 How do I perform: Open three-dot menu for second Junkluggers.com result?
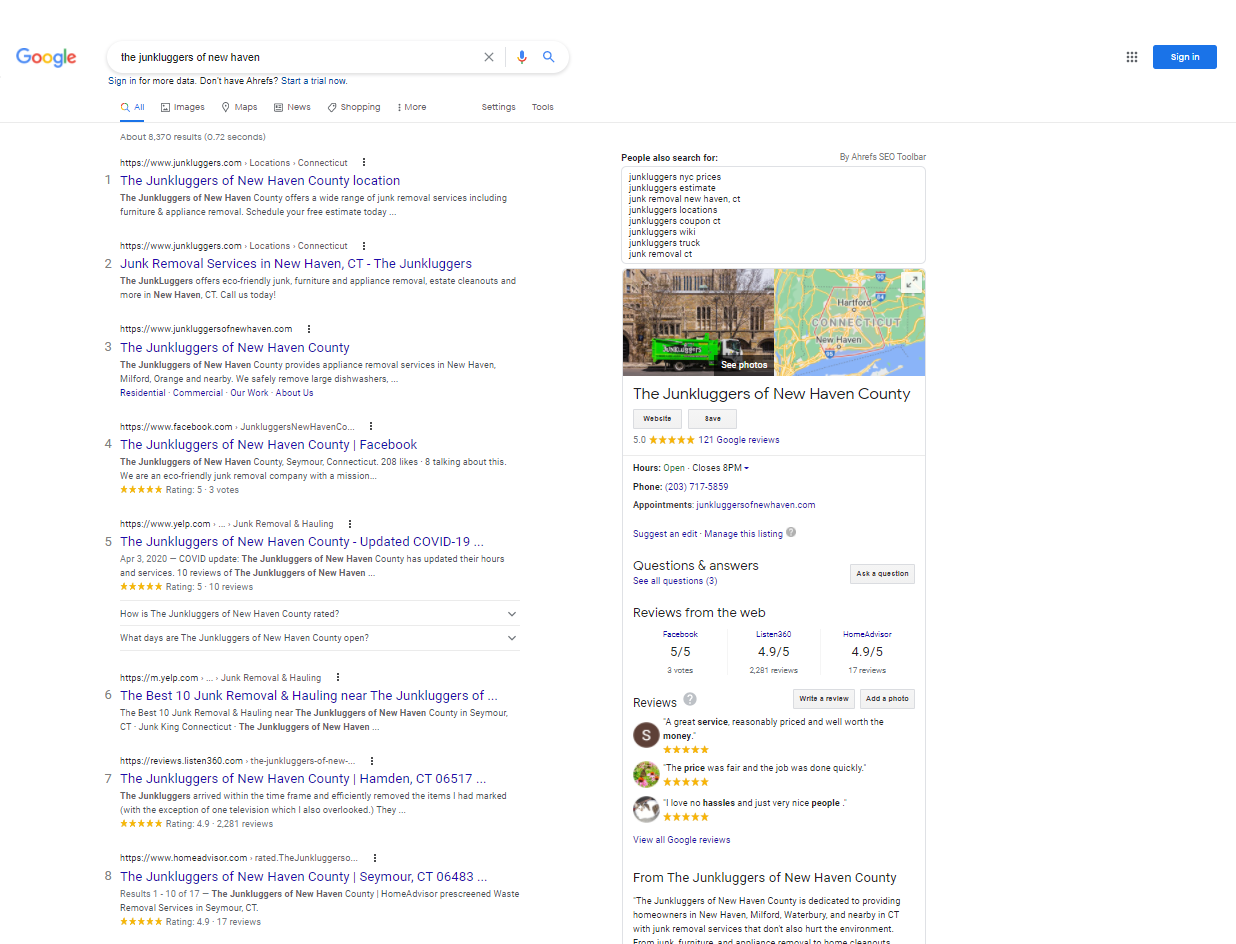tap(364, 245)
